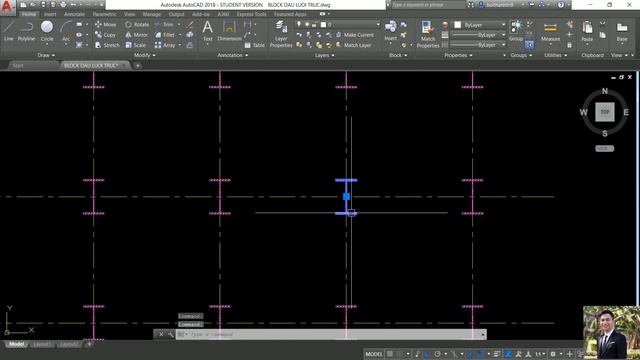Image resolution: width=640 pixels, height=360 pixels.
Task: Click the keyword search box in title bar
Action: 428,5
